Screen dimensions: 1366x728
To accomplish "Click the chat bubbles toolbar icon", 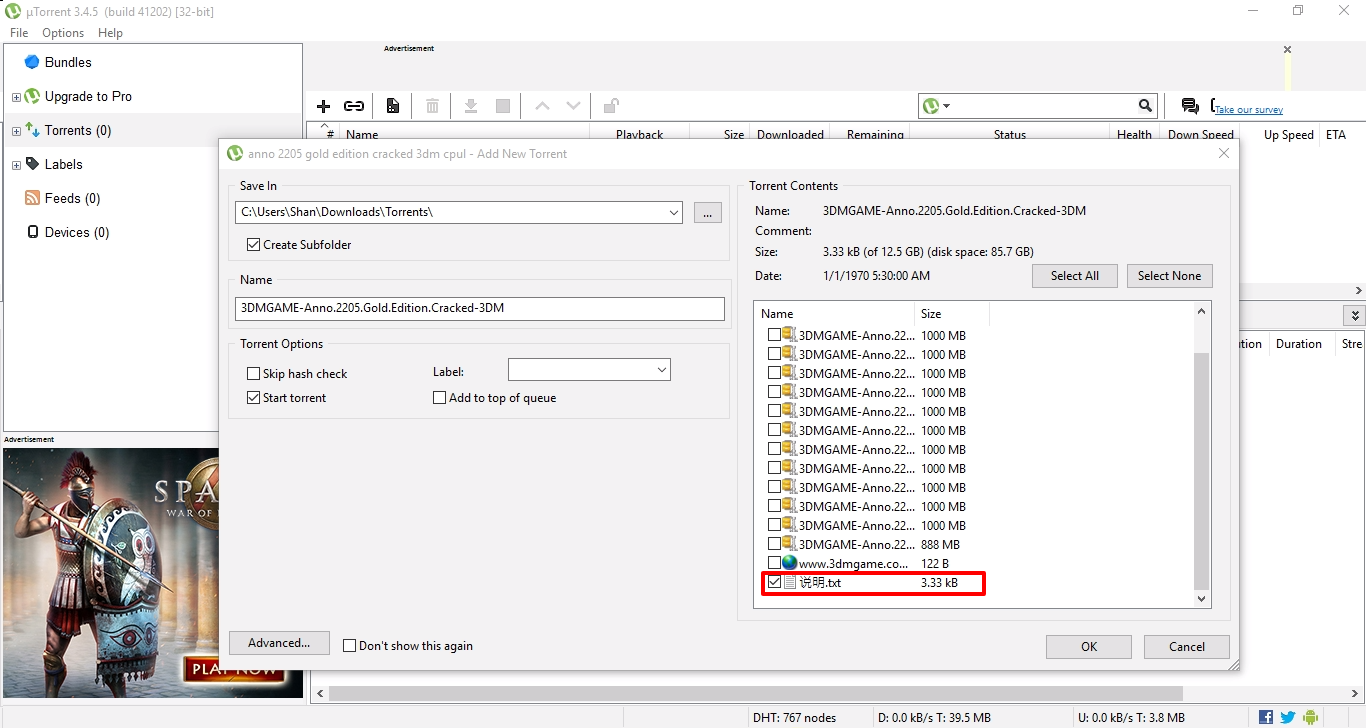I will click(1190, 106).
